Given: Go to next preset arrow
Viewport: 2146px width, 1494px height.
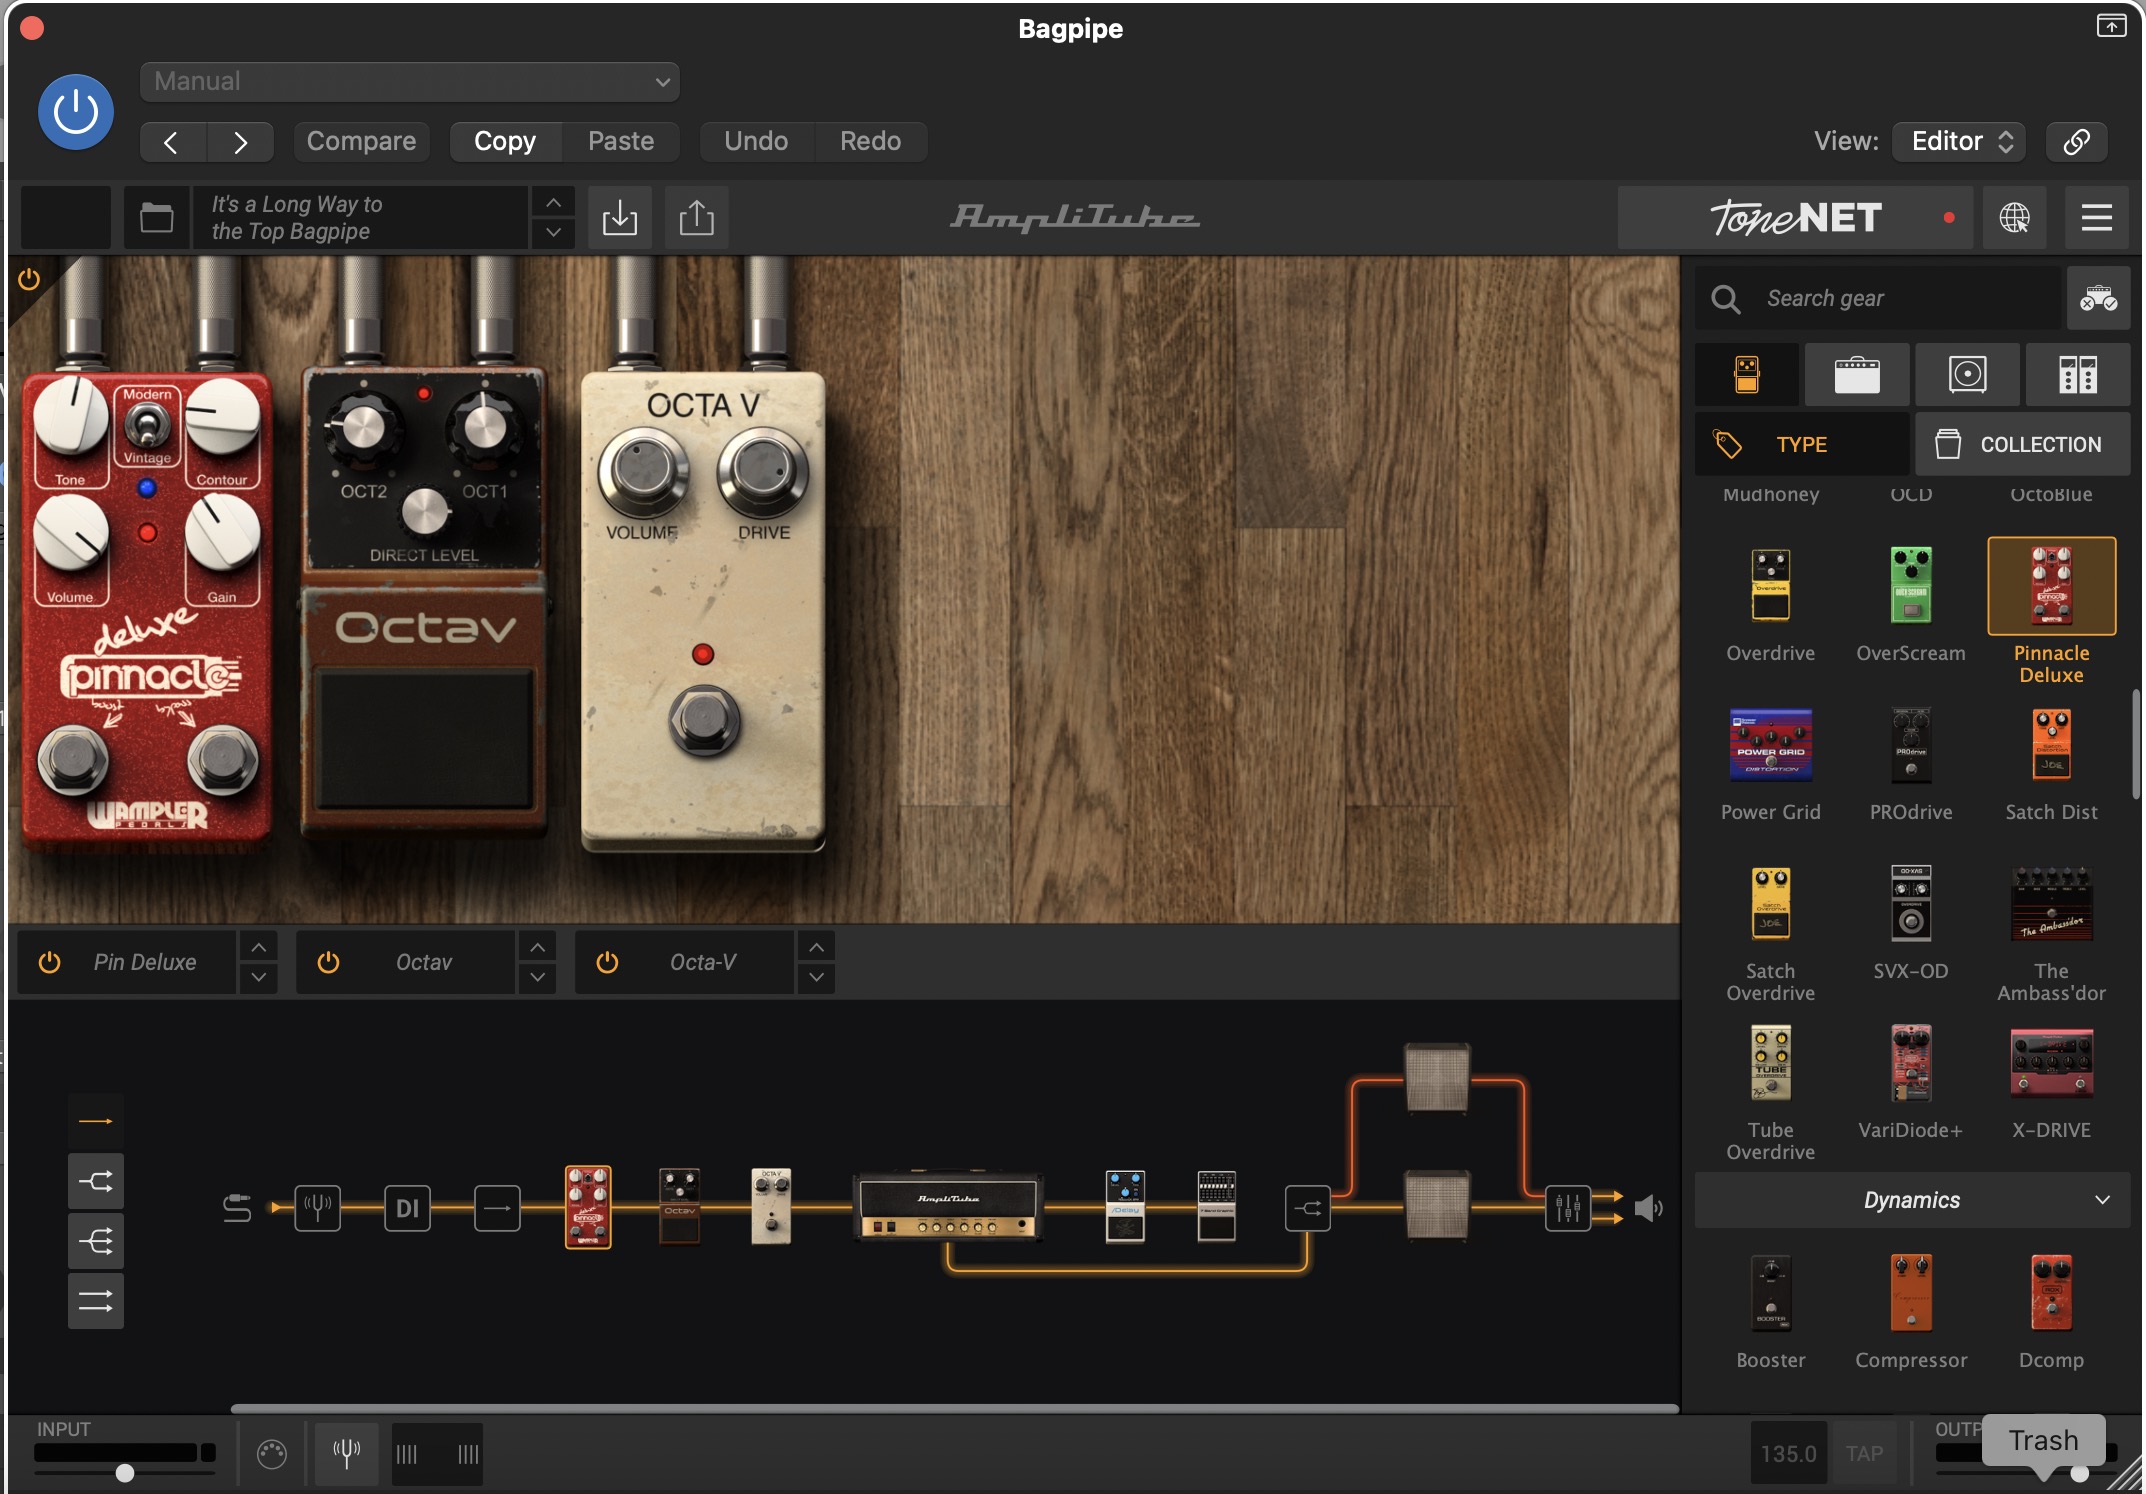Looking at the screenshot, I should coord(240,142).
